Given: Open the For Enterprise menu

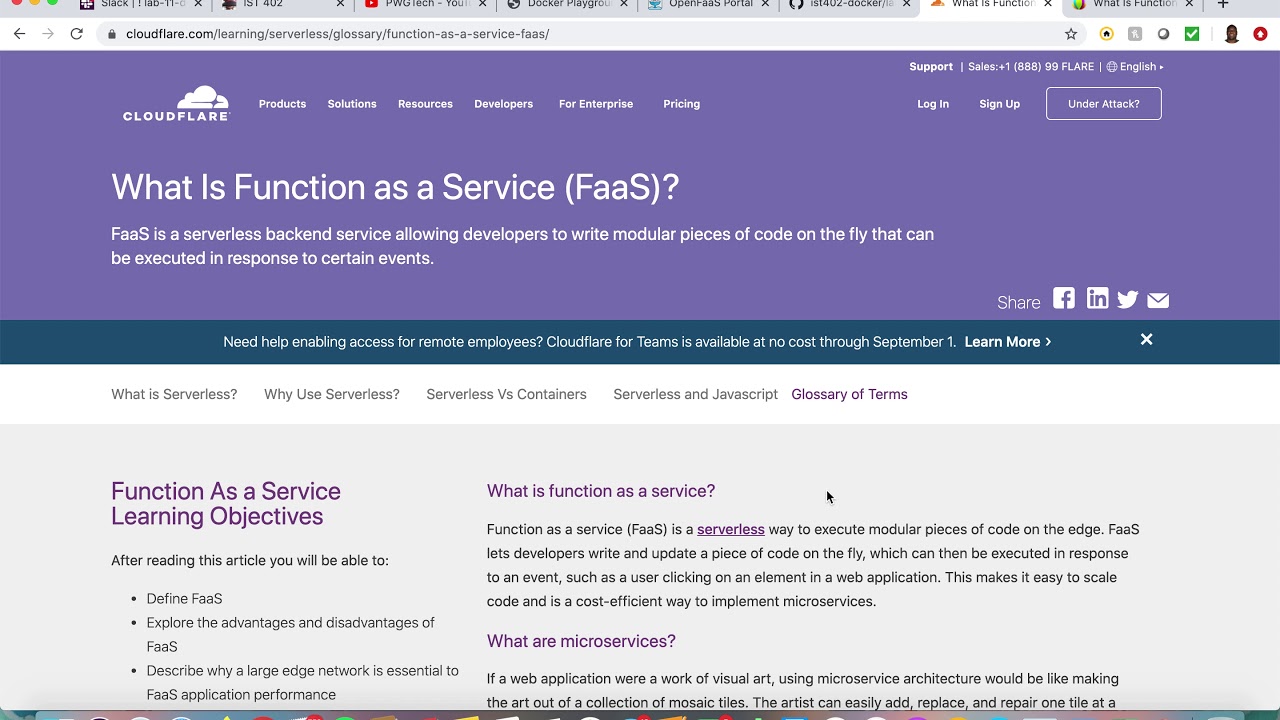Looking at the screenshot, I should 596,104.
